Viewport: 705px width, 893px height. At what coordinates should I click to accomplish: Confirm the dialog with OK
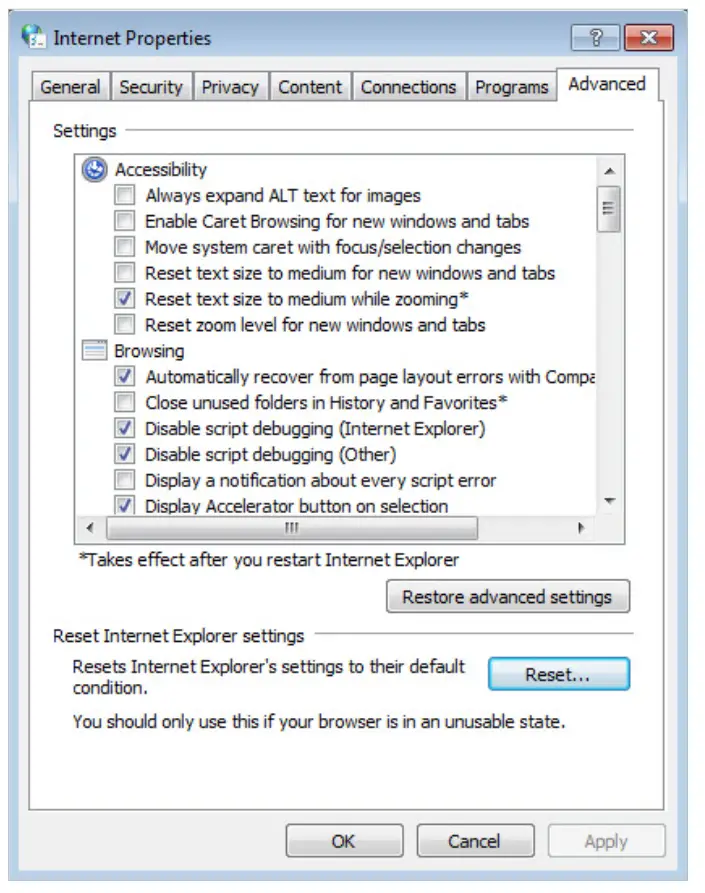[343, 841]
